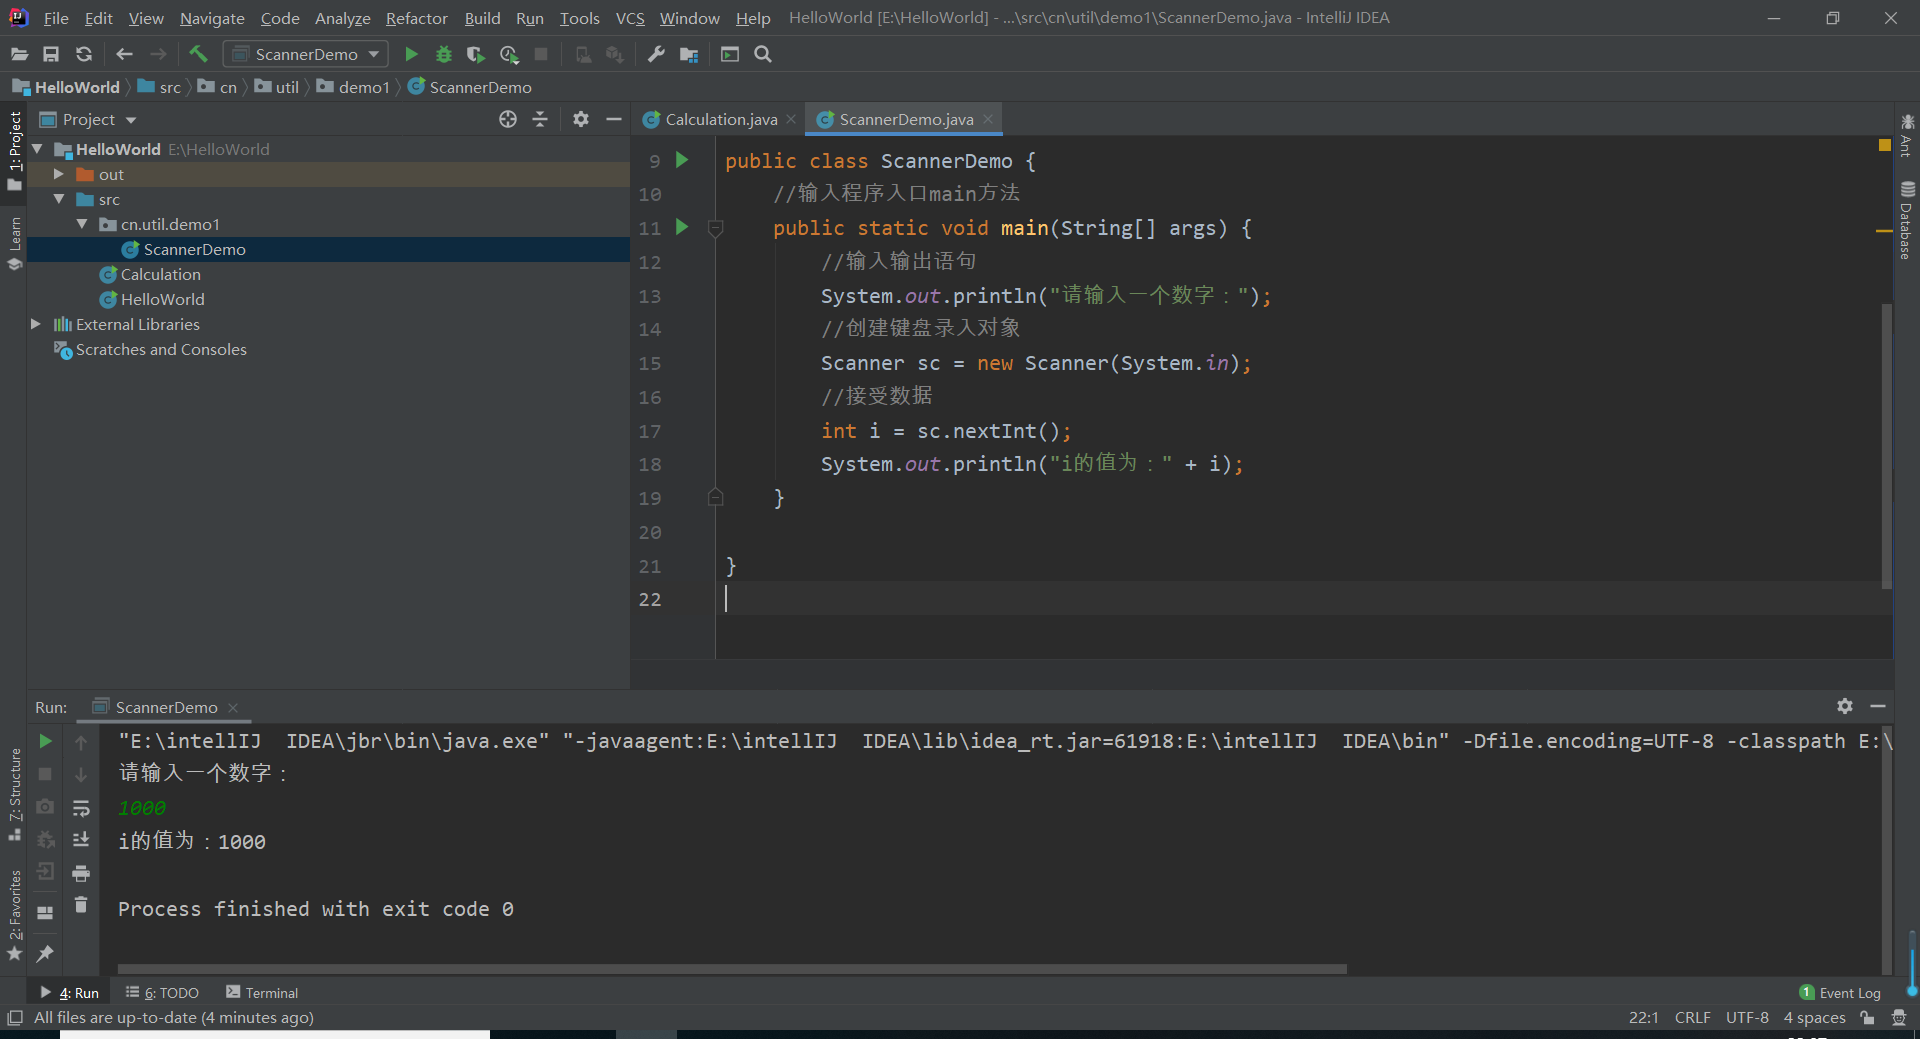This screenshot has width=1920, height=1039.
Task: Open the Terminal tool window
Action: click(262, 993)
